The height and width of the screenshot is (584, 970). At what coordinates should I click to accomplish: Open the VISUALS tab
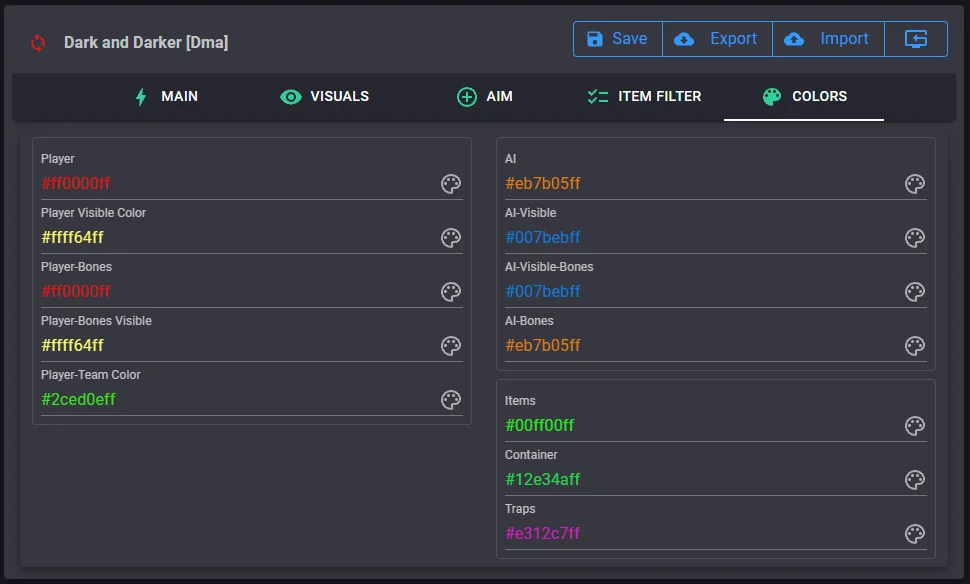coord(325,97)
